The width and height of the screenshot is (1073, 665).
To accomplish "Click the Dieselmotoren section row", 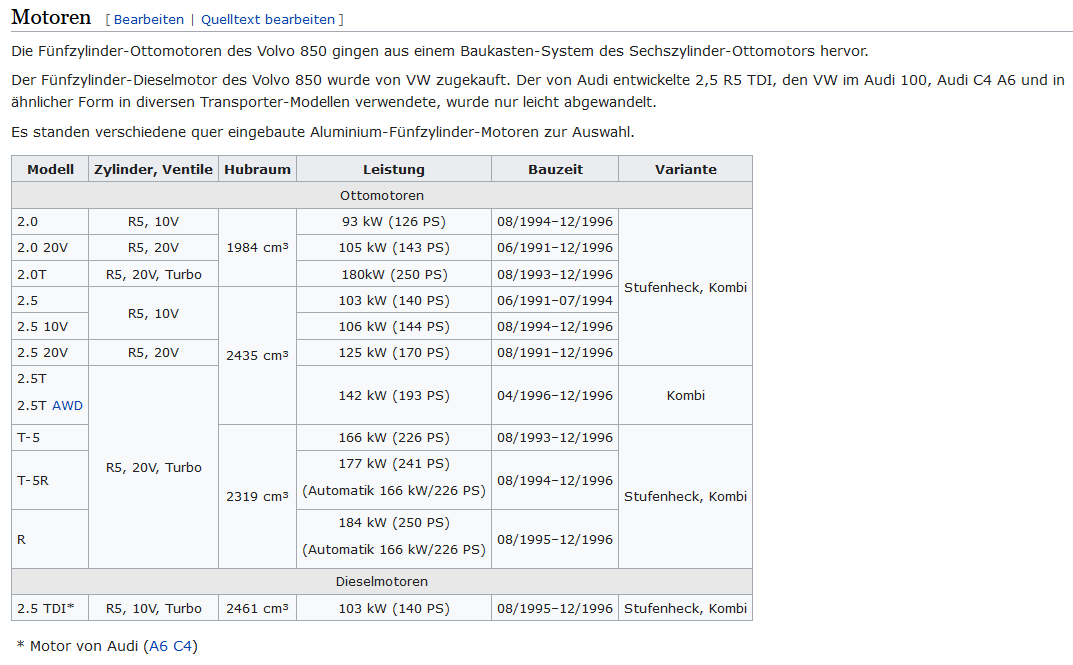I will (x=381, y=582).
